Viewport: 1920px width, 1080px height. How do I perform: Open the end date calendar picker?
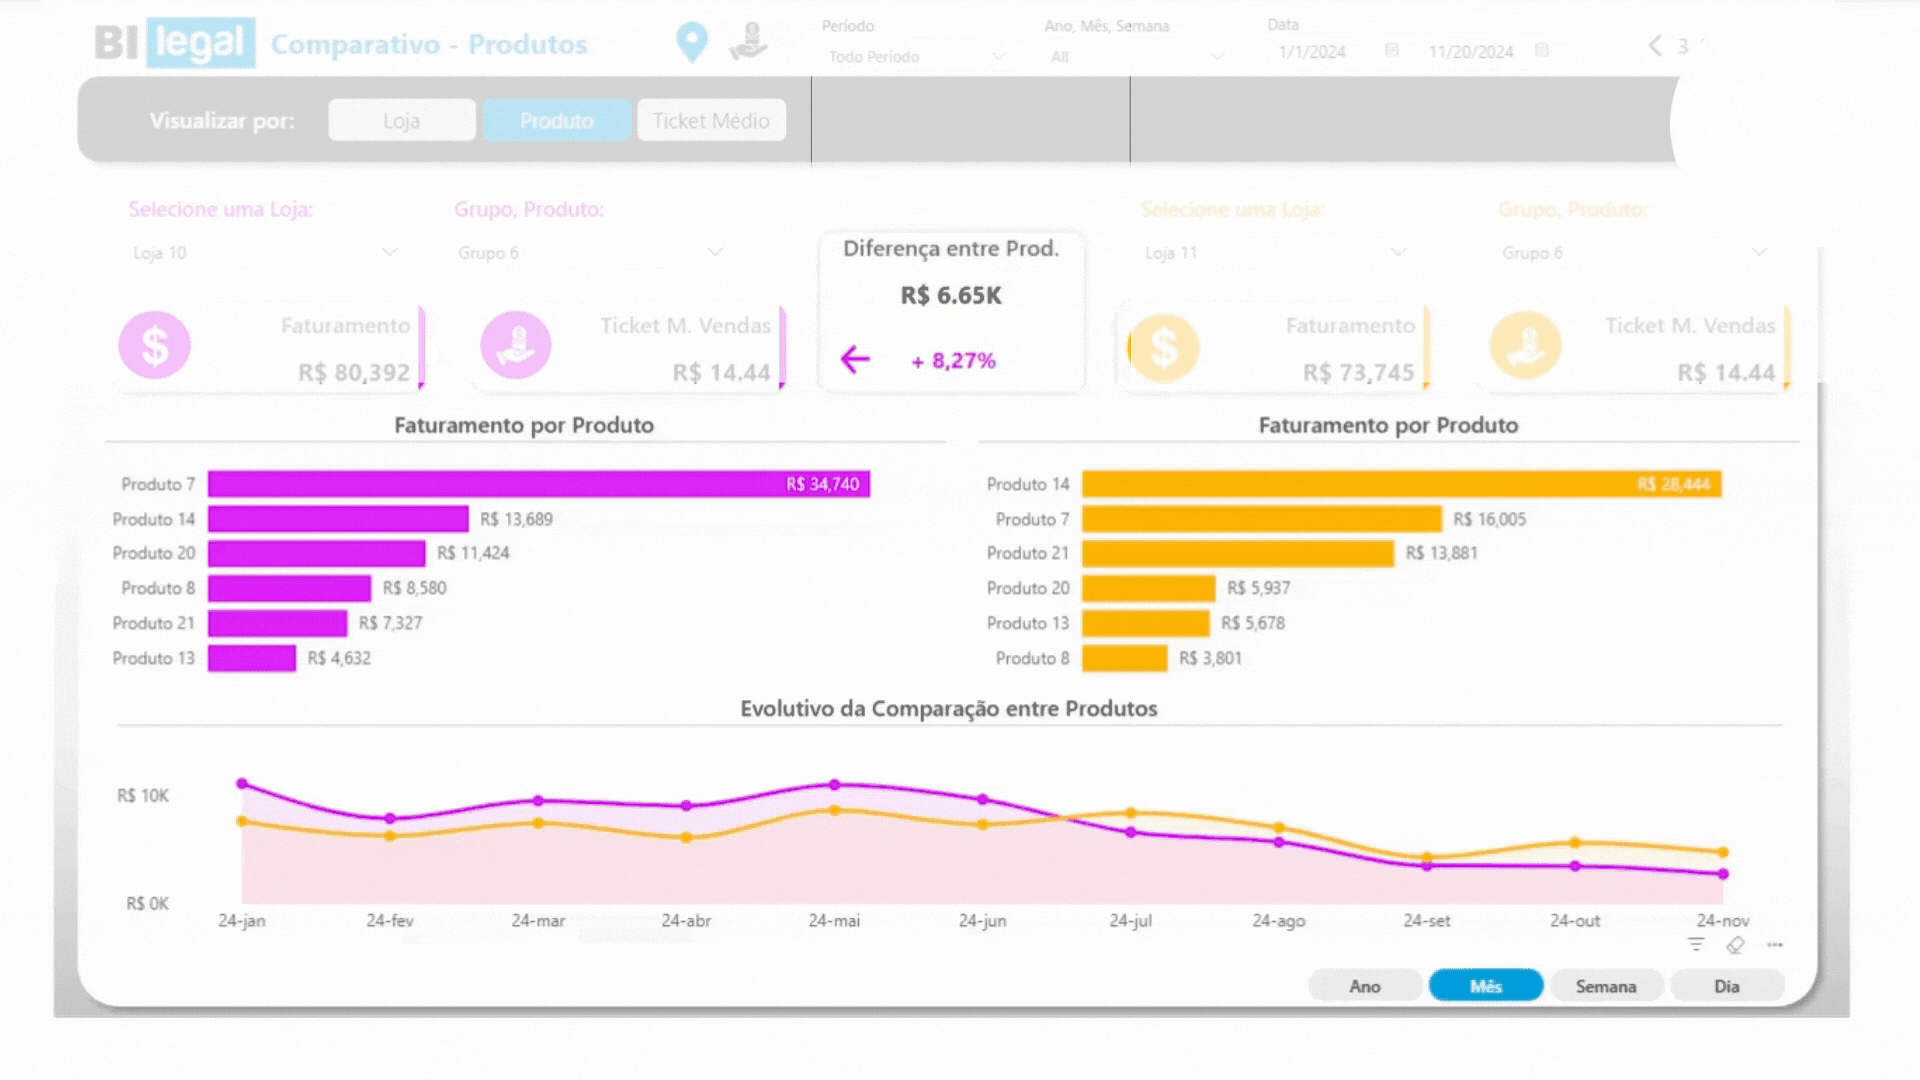coord(1541,50)
